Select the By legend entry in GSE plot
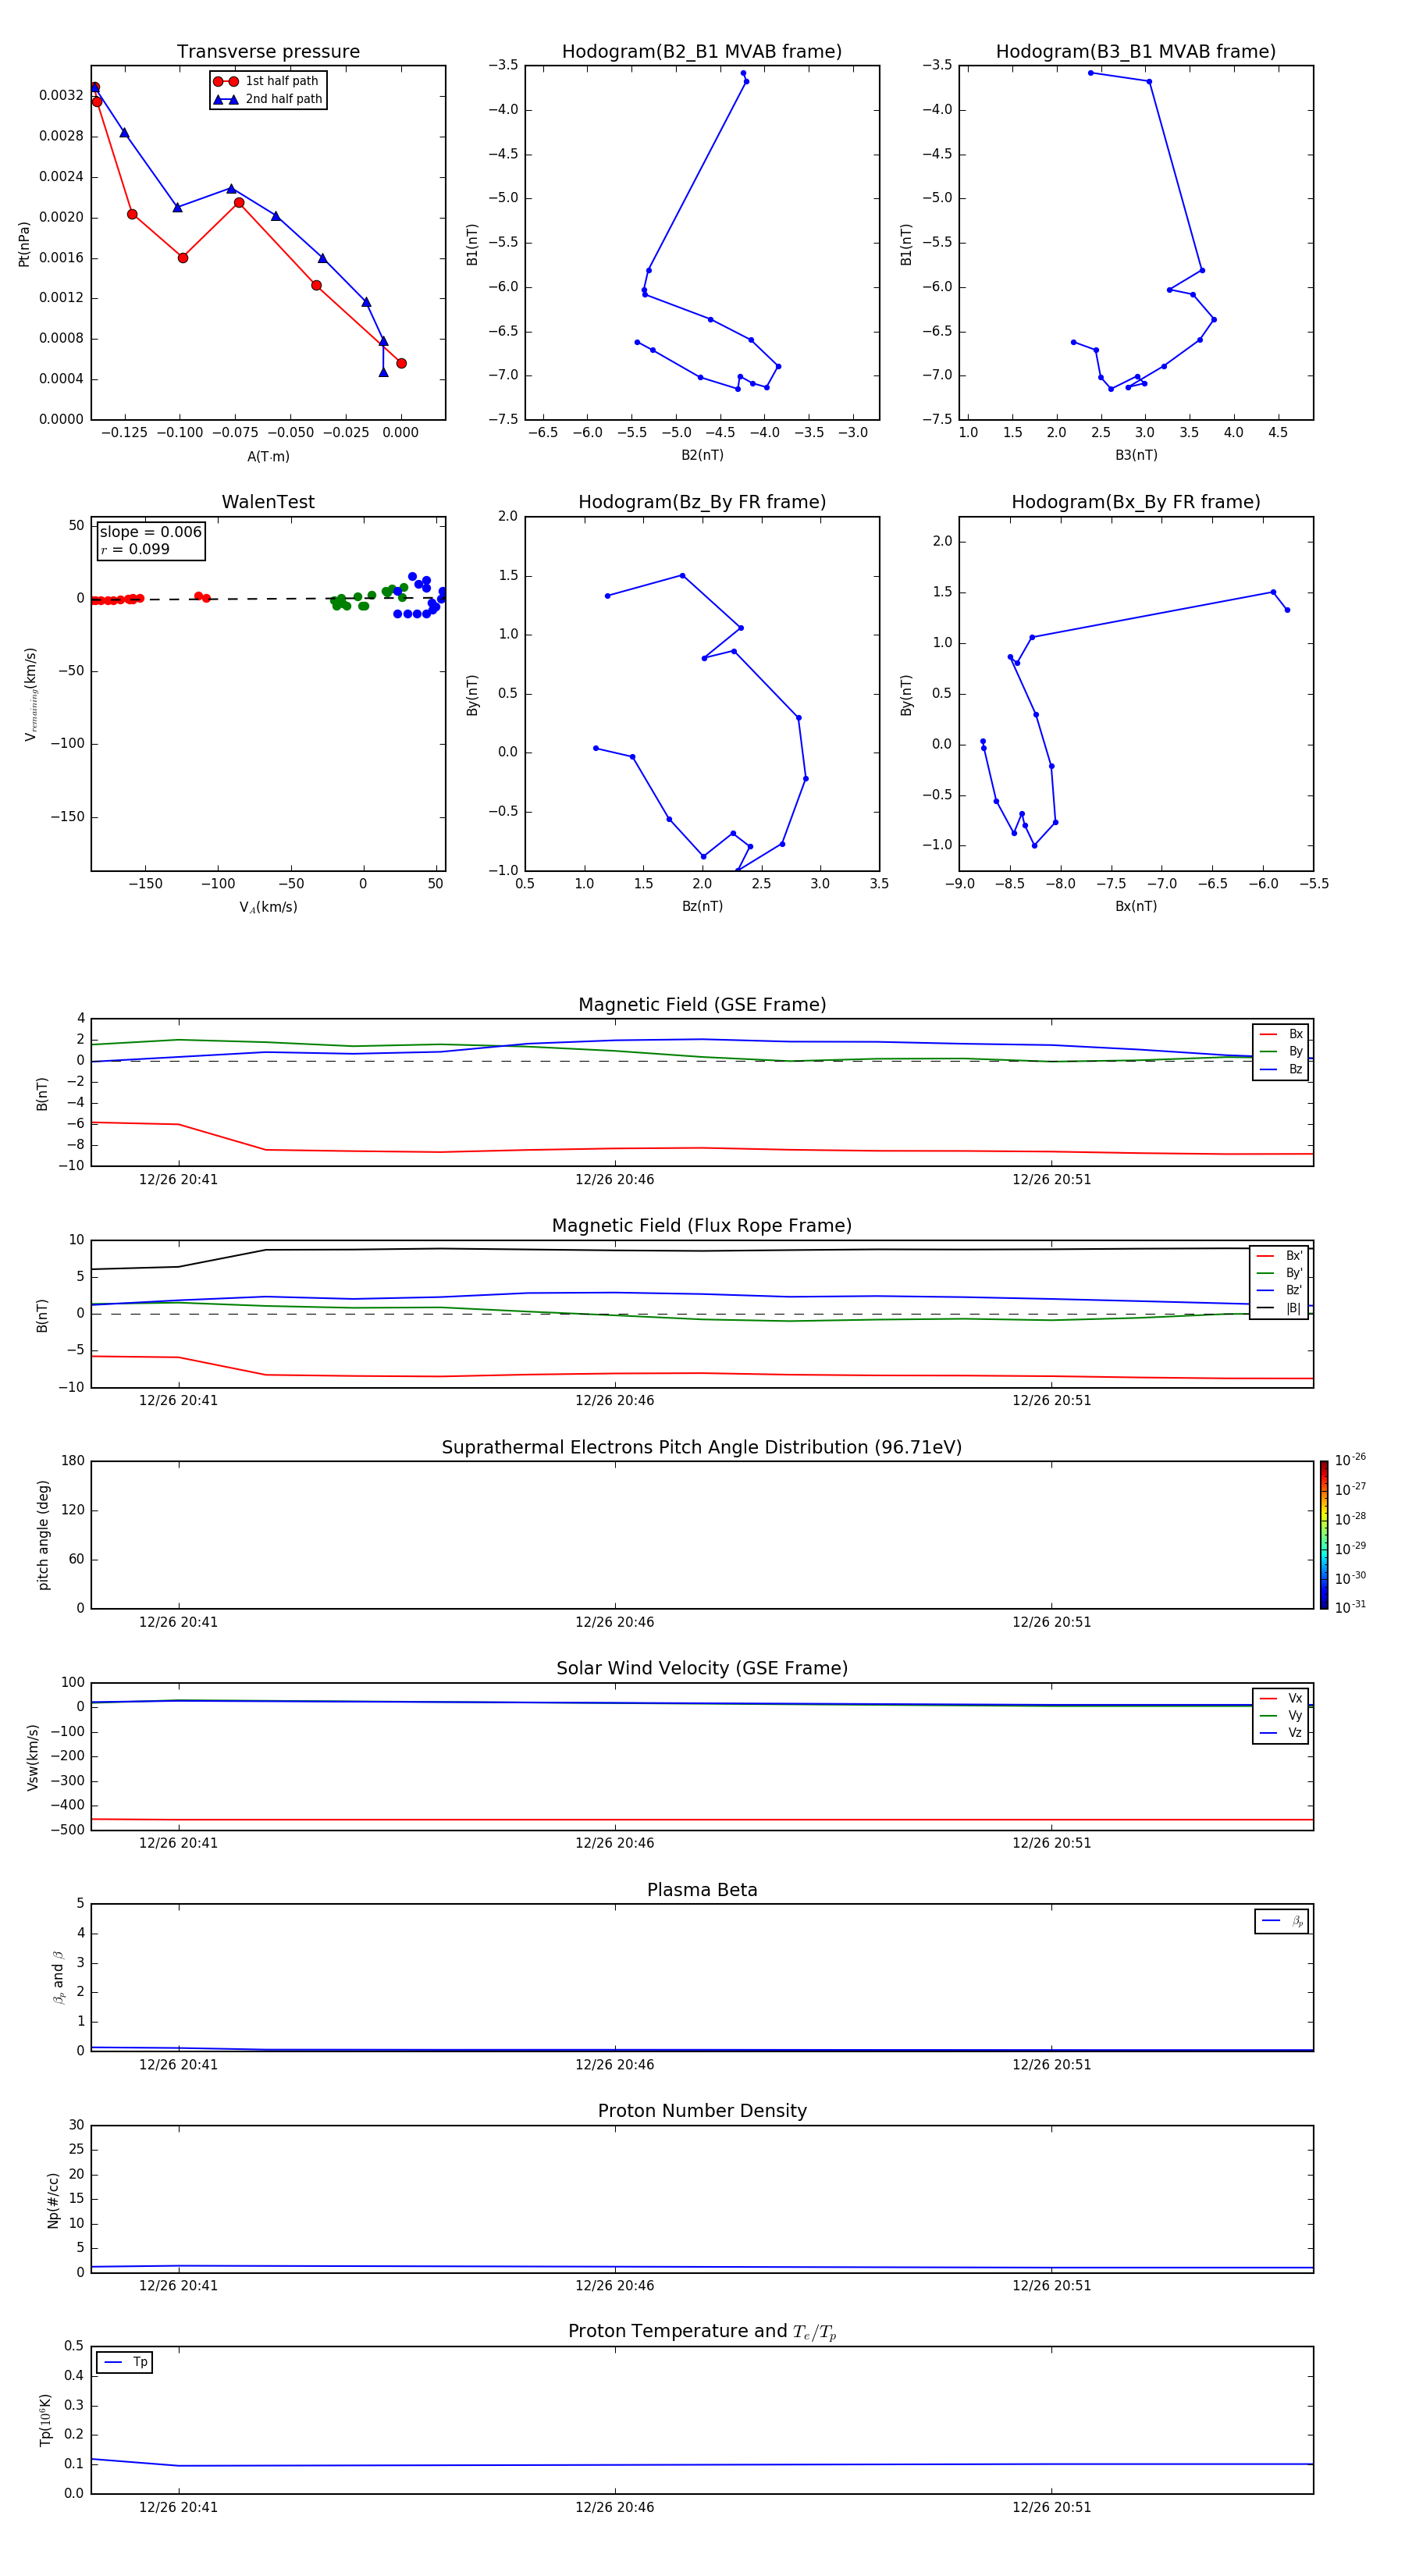Image resolution: width=1405 pixels, height=2576 pixels. [1281, 1051]
